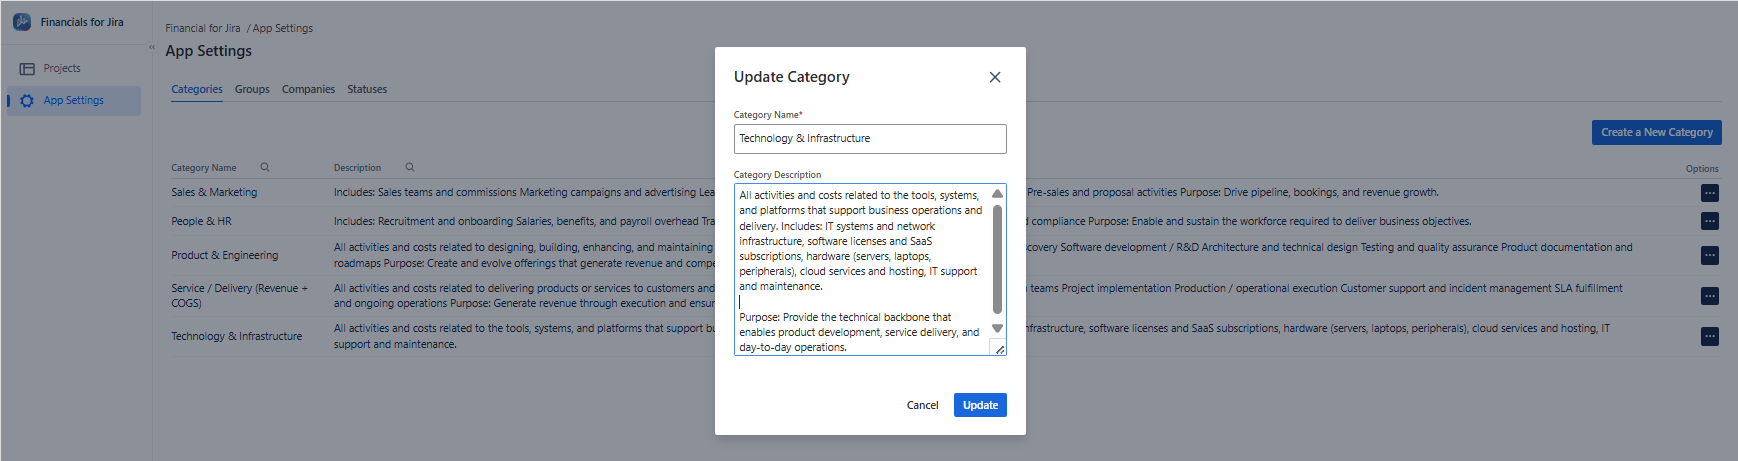Close the Update Category dialog
This screenshot has height=461, width=1738.
995,77
